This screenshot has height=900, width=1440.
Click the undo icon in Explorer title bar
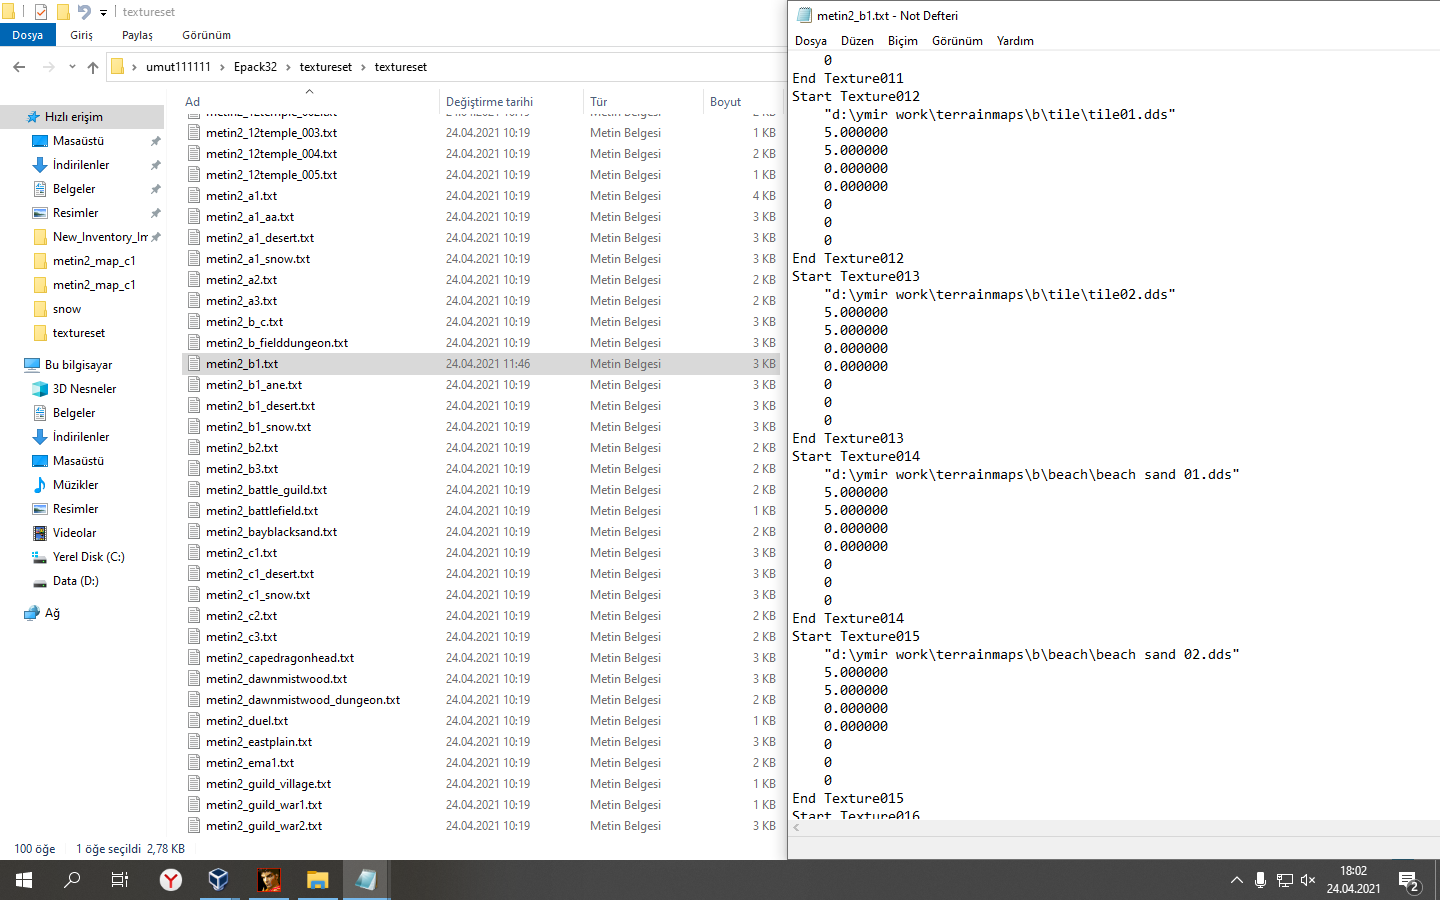84,12
